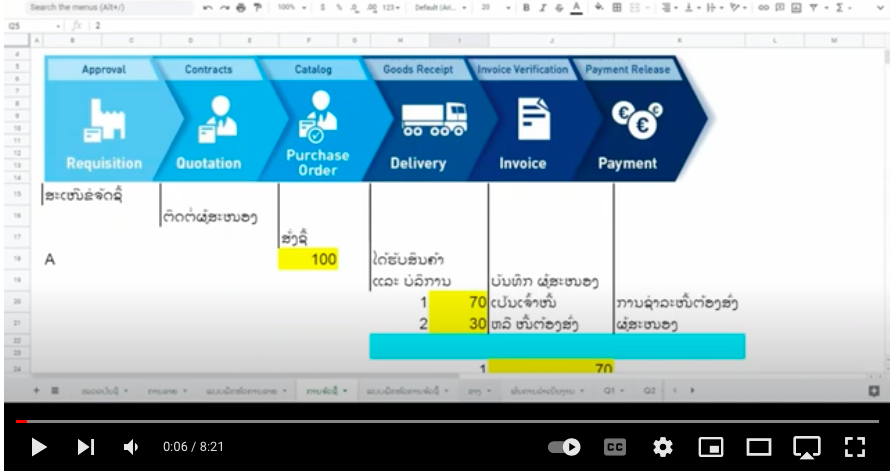Click the yellow cell with value 30
Image resolution: width=890 pixels, height=473 pixels.
tap(459, 324)
